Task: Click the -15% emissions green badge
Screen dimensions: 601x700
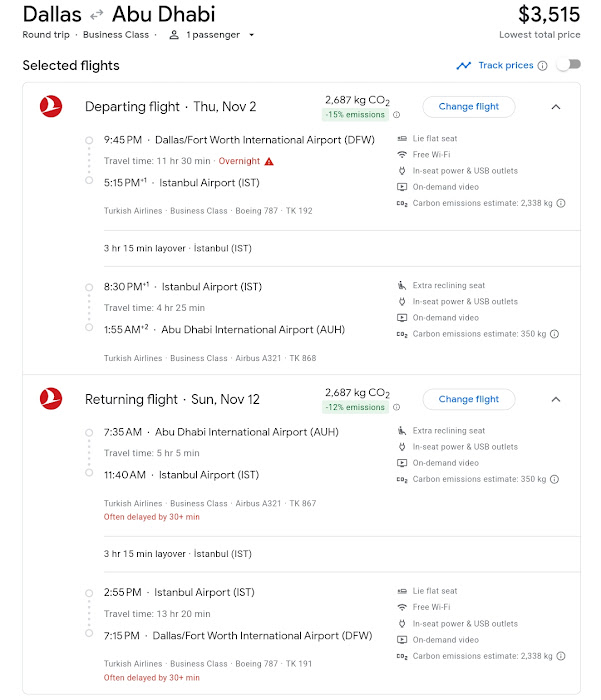Action: point(355,115)
